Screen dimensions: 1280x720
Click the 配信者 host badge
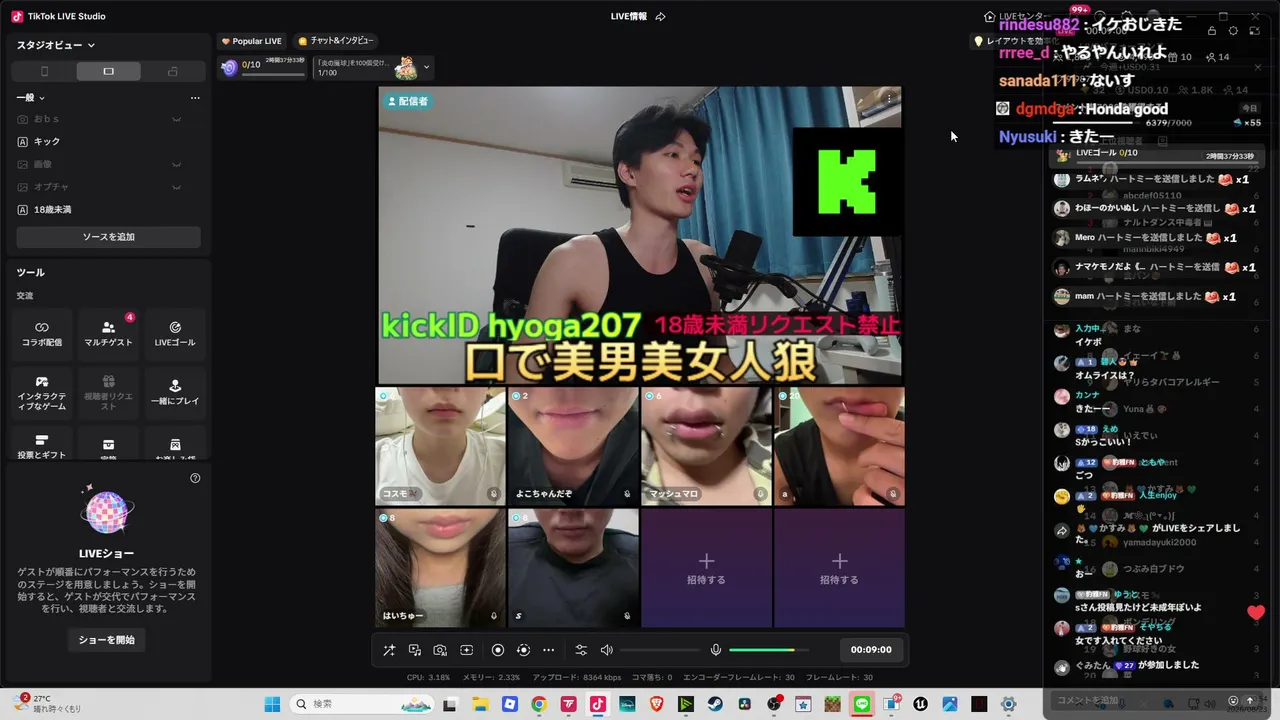coord(408,101)
